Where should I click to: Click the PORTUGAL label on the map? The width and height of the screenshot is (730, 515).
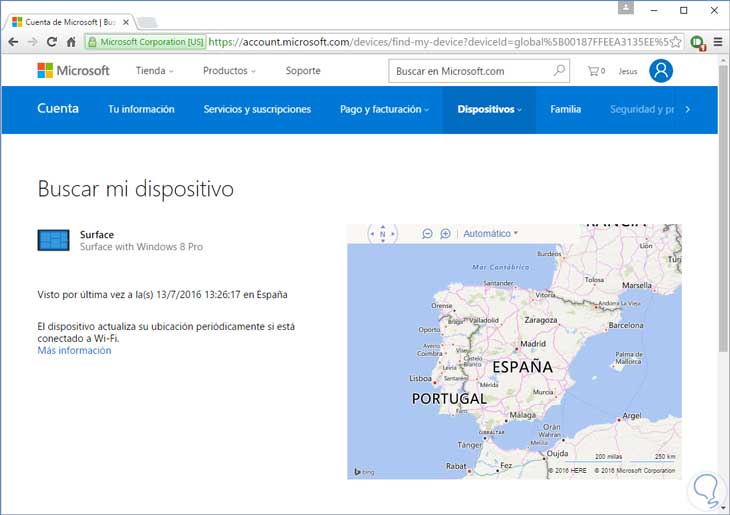pyautogui.click(x=449, y=399)
